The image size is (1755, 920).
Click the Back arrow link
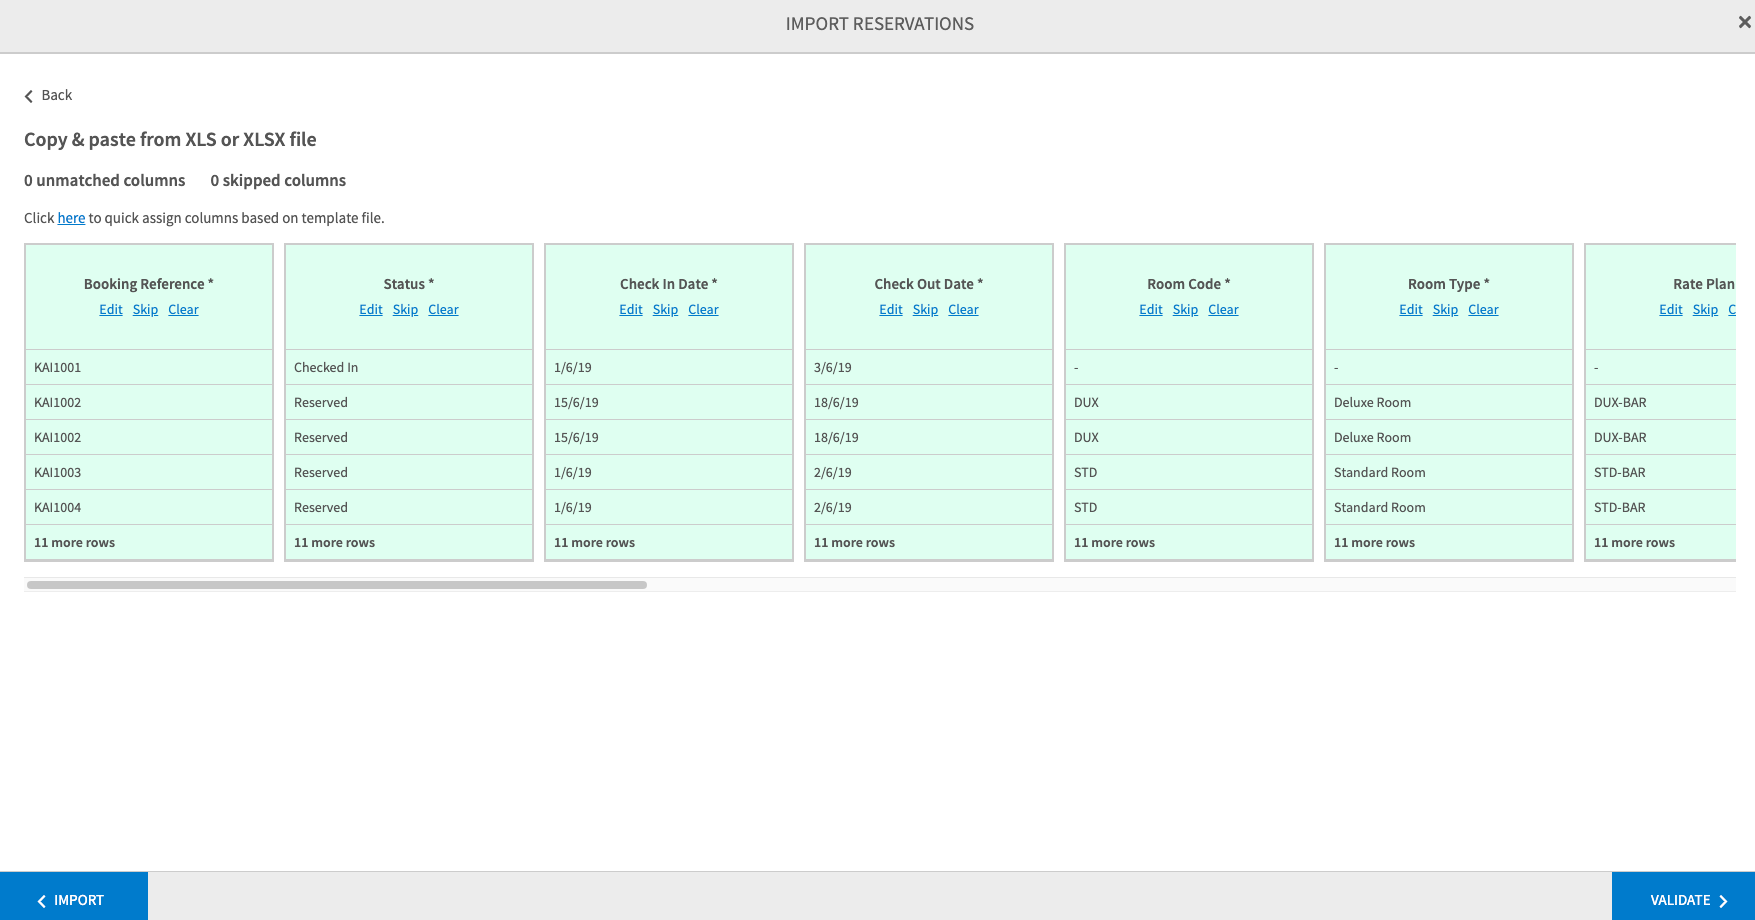click(x=48, y=95)
